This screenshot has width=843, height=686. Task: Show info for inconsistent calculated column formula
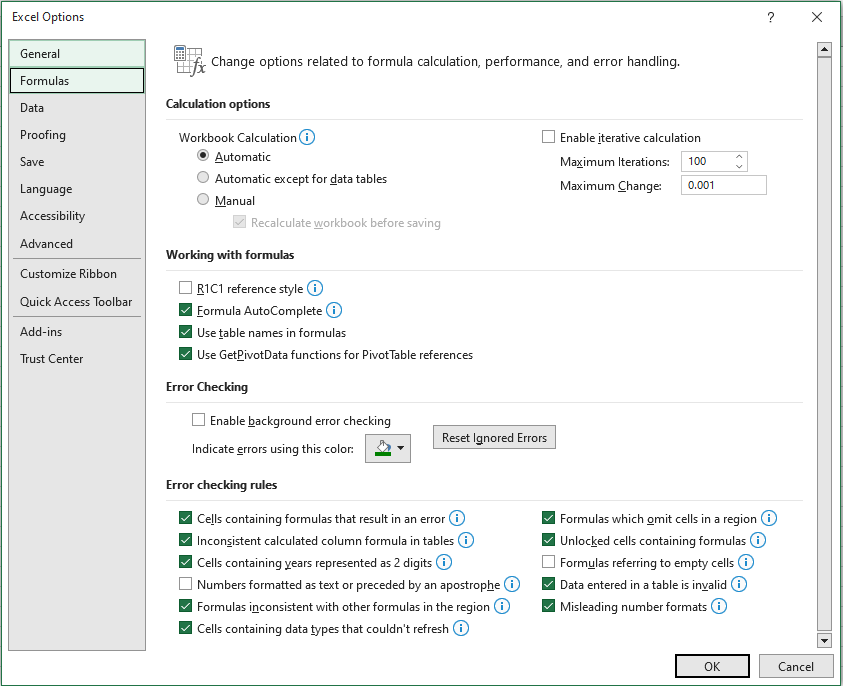click(466, 540)
